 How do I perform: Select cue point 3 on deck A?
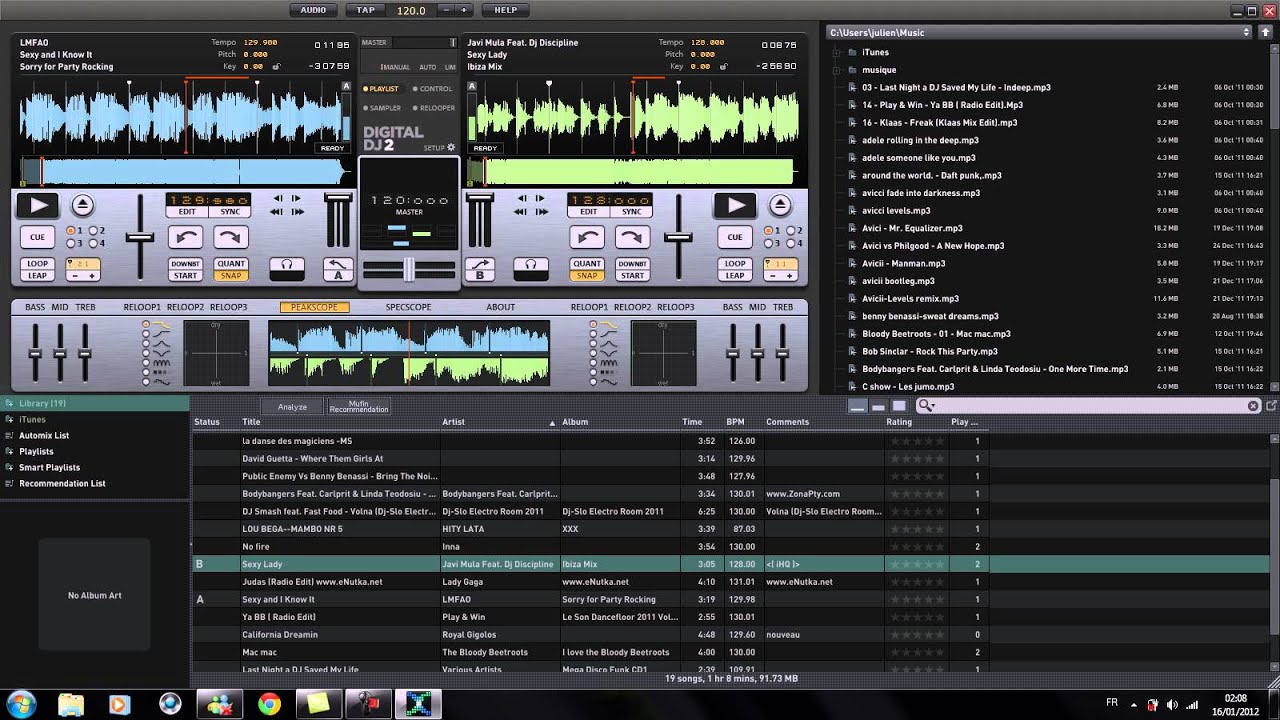69,243
